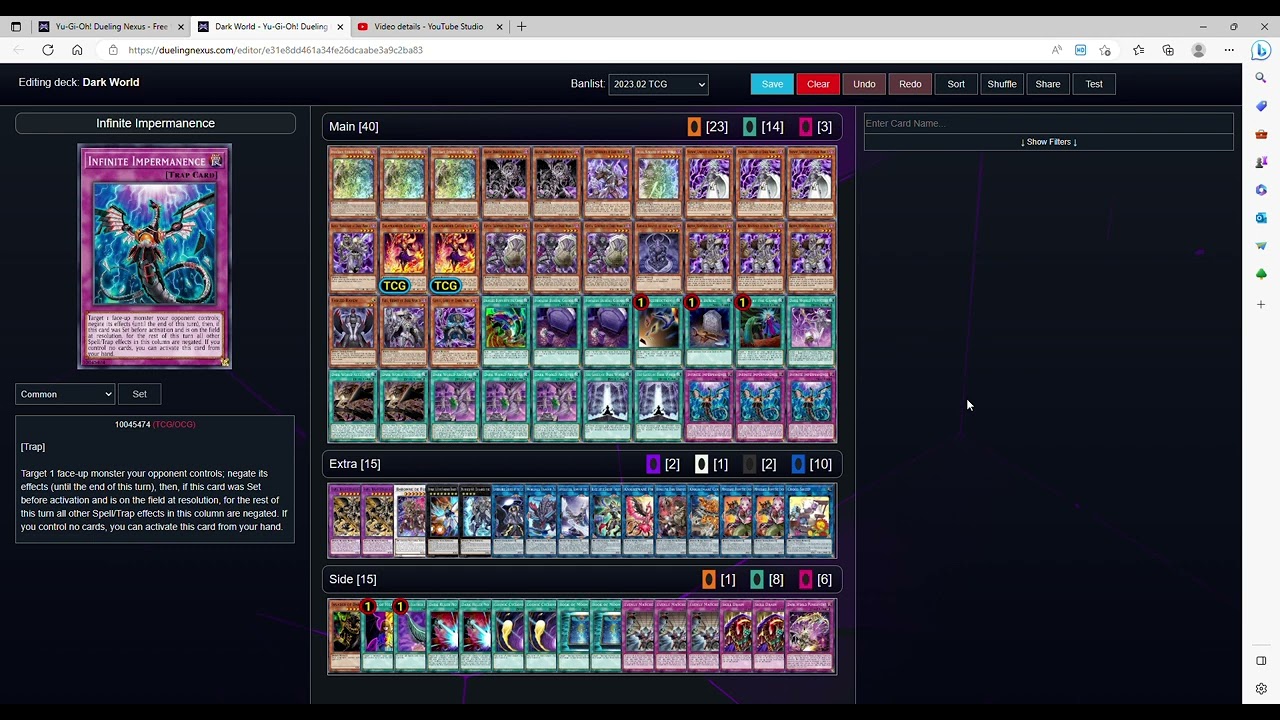Open the tab actions menu icon

pos(16,27)
